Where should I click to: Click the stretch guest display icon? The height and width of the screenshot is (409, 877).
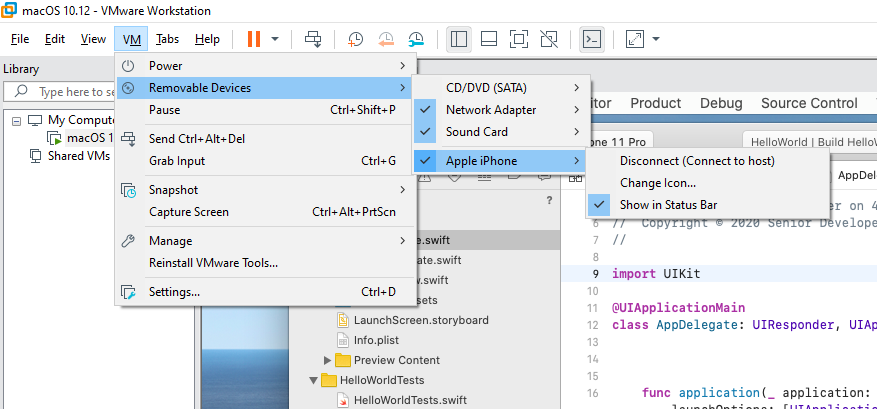click(x=635, y=39)
